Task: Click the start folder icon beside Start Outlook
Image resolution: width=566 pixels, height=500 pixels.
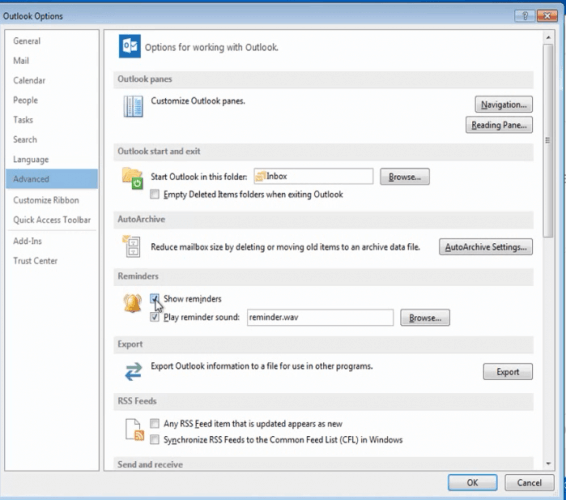Action: pos(132,178)
